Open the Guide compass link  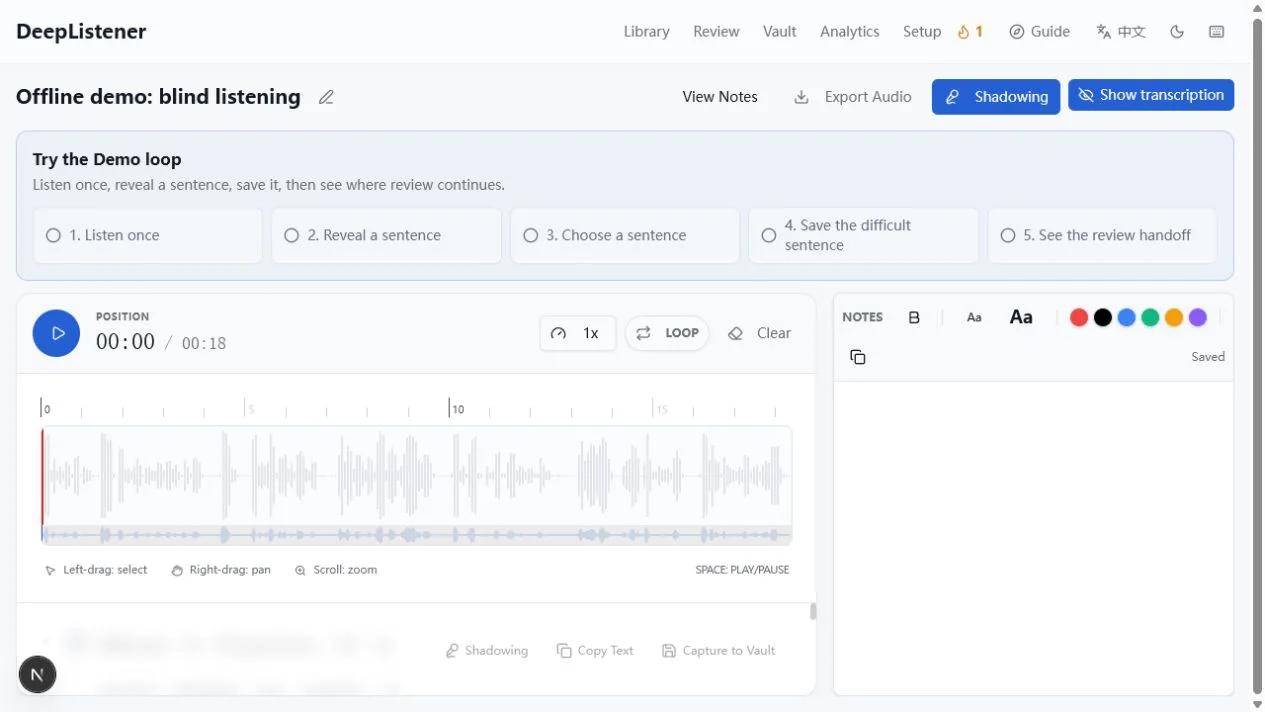click(1040, 32)
